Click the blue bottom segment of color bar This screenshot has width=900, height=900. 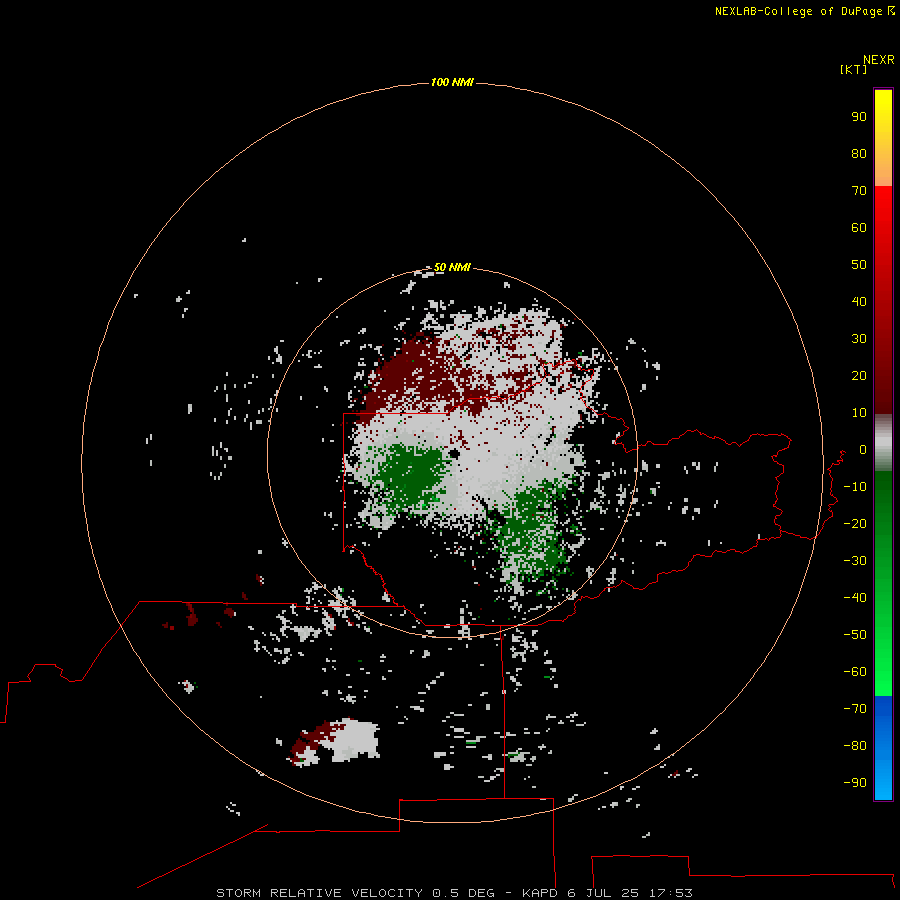pyautogui.click(x=883, y=747)
